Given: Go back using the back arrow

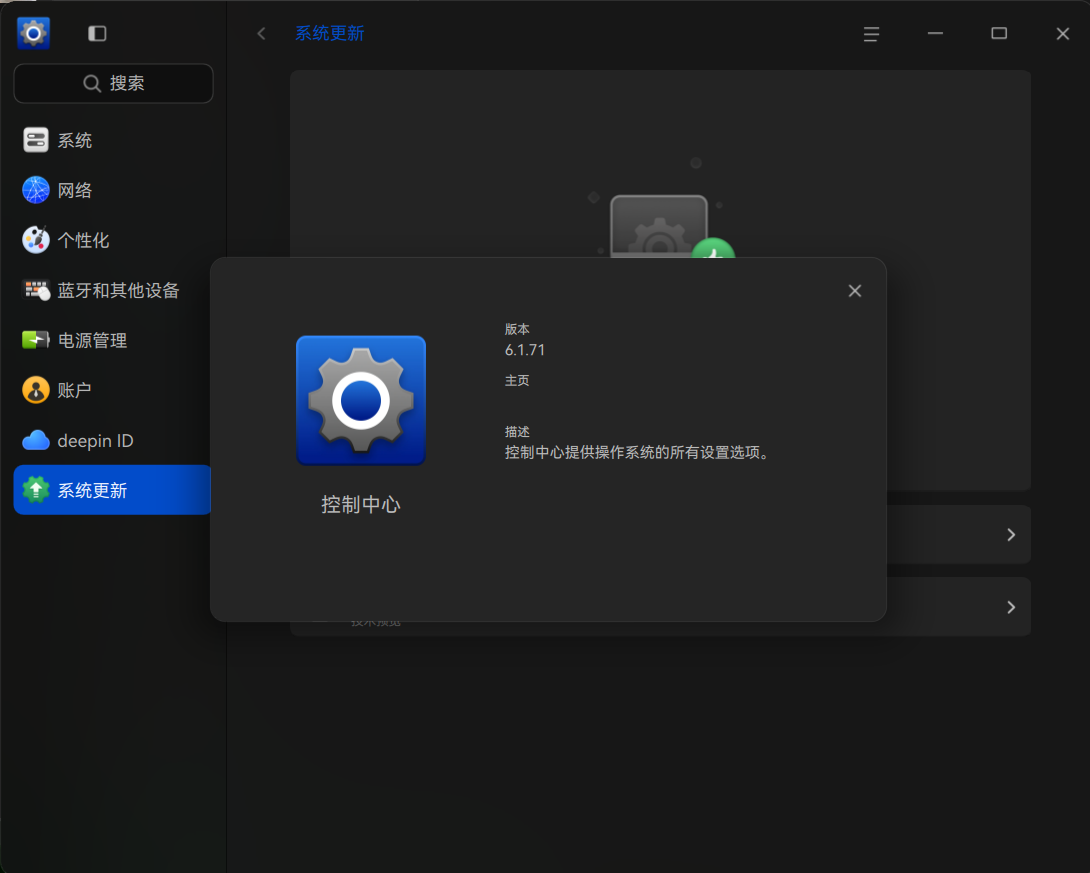Looking at the screenshot, I should [x=261, y=33].
